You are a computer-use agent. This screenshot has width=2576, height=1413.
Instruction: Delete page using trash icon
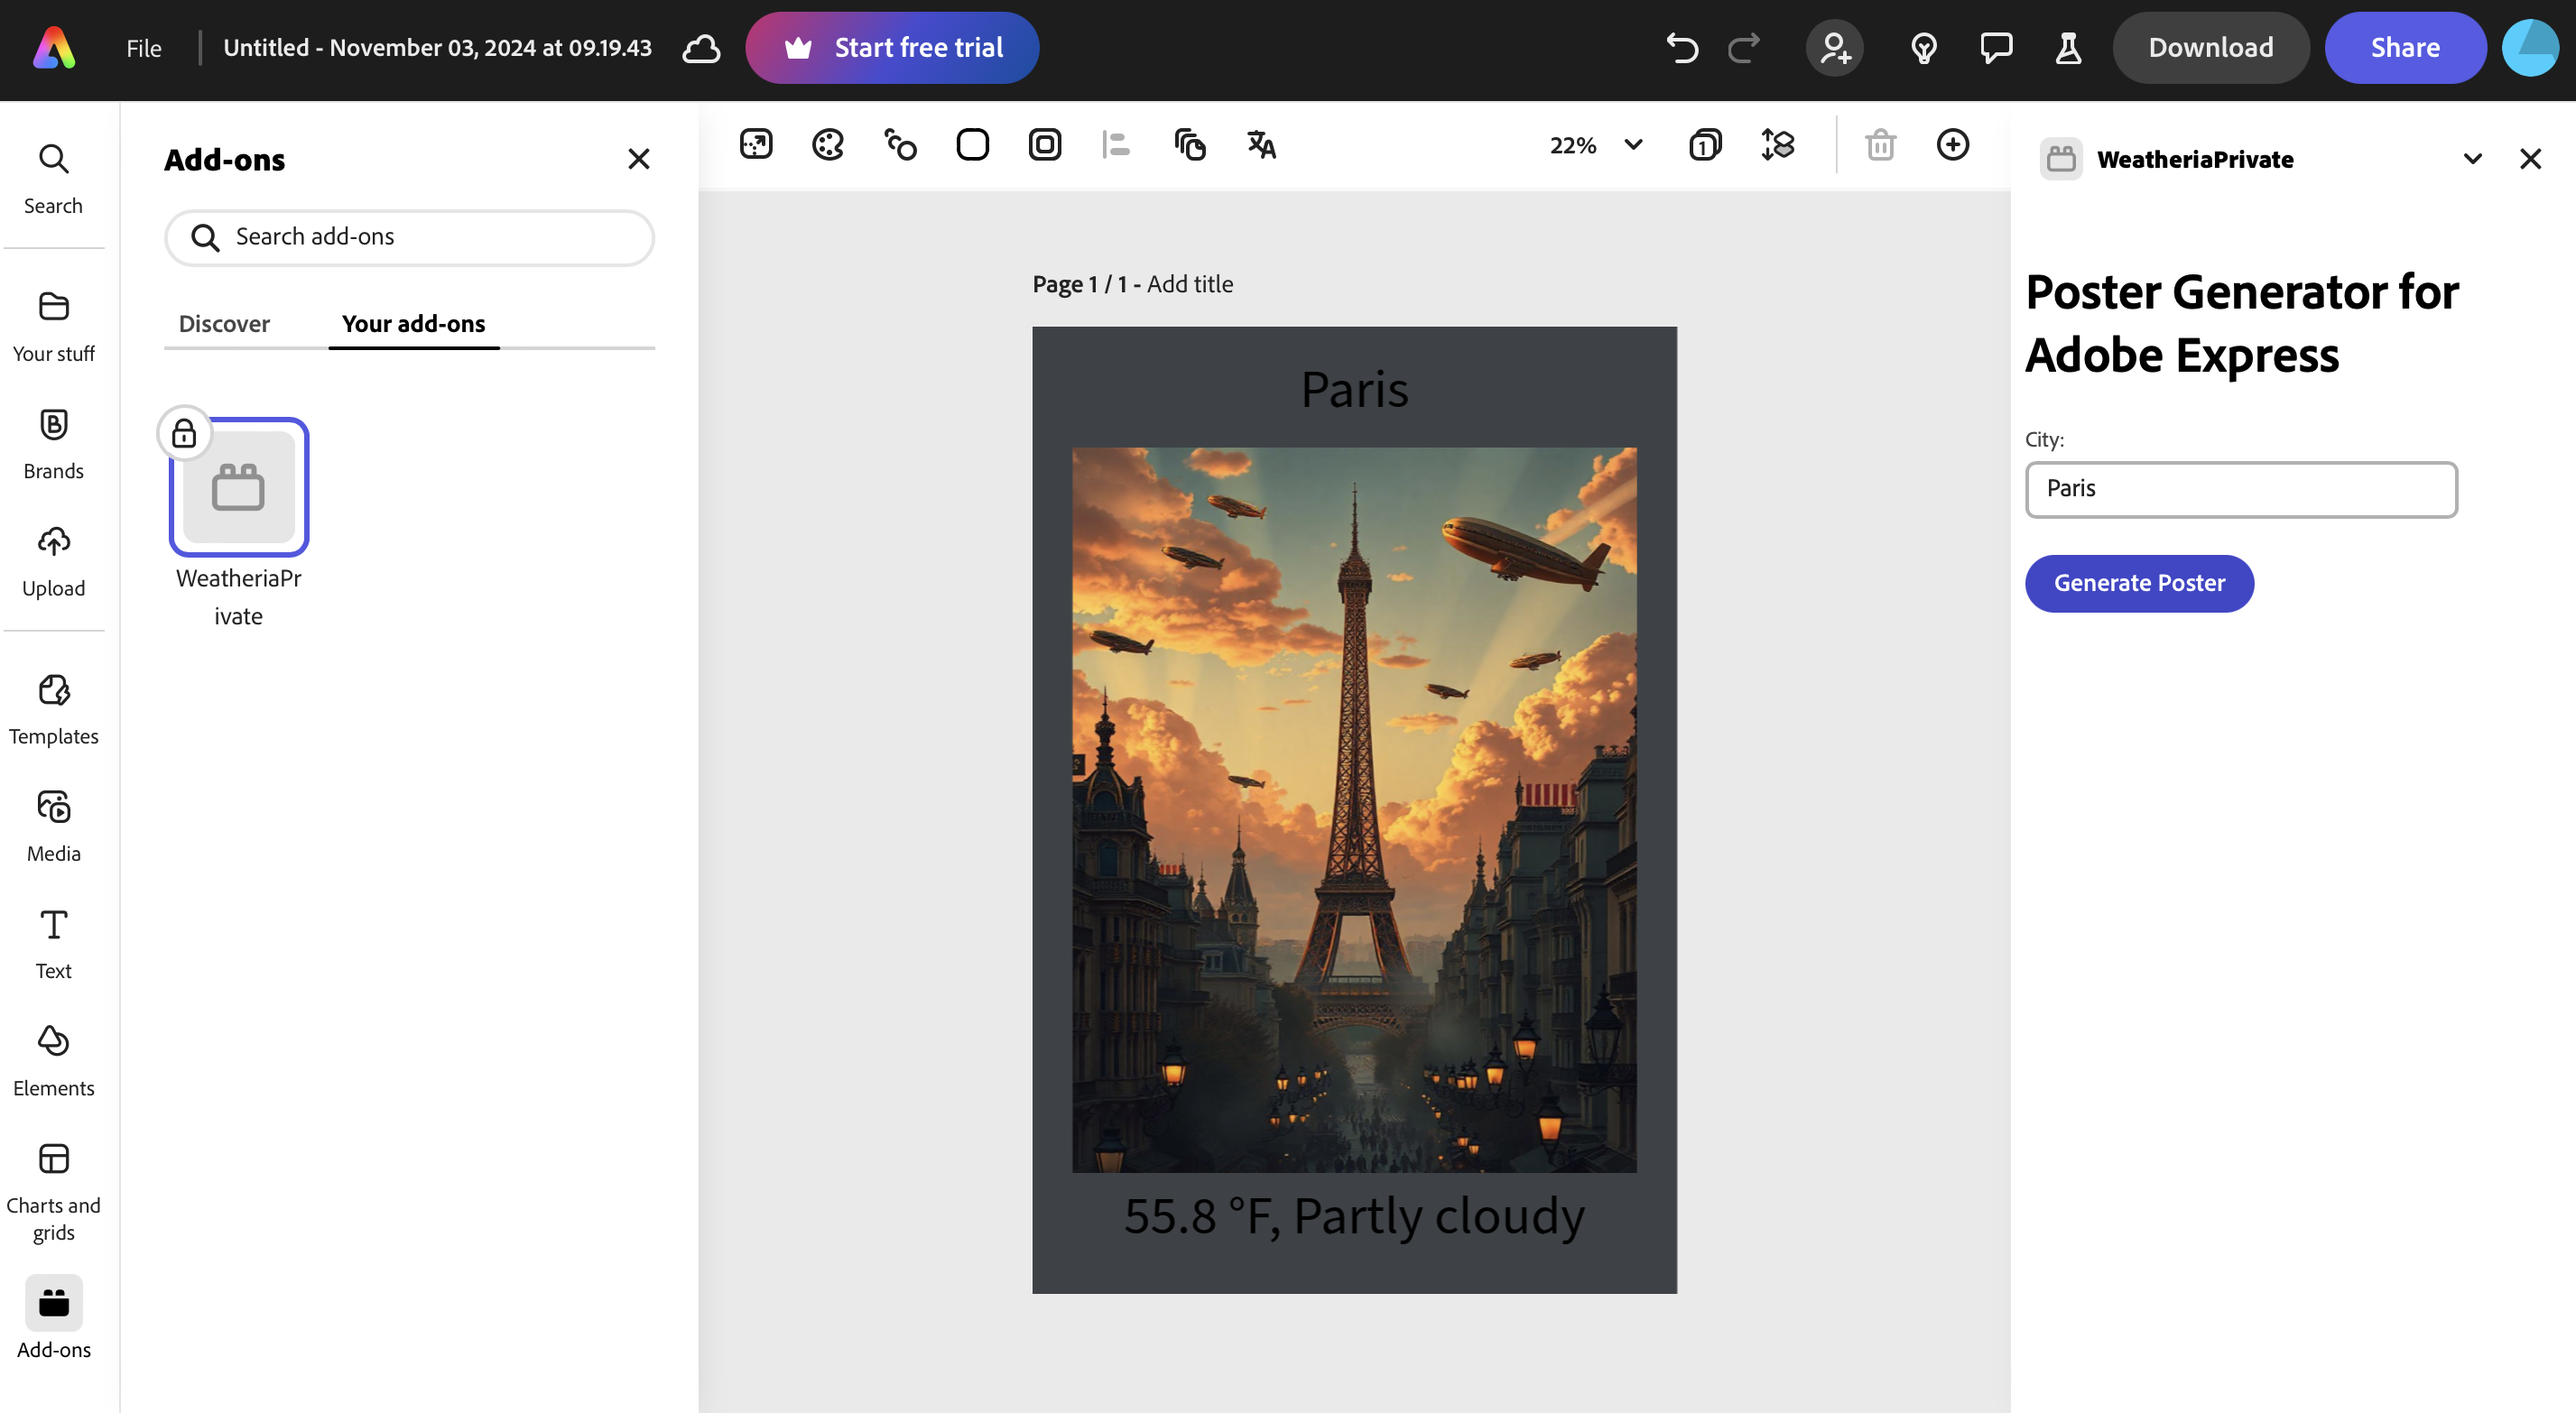click(x=1880, y=145)
